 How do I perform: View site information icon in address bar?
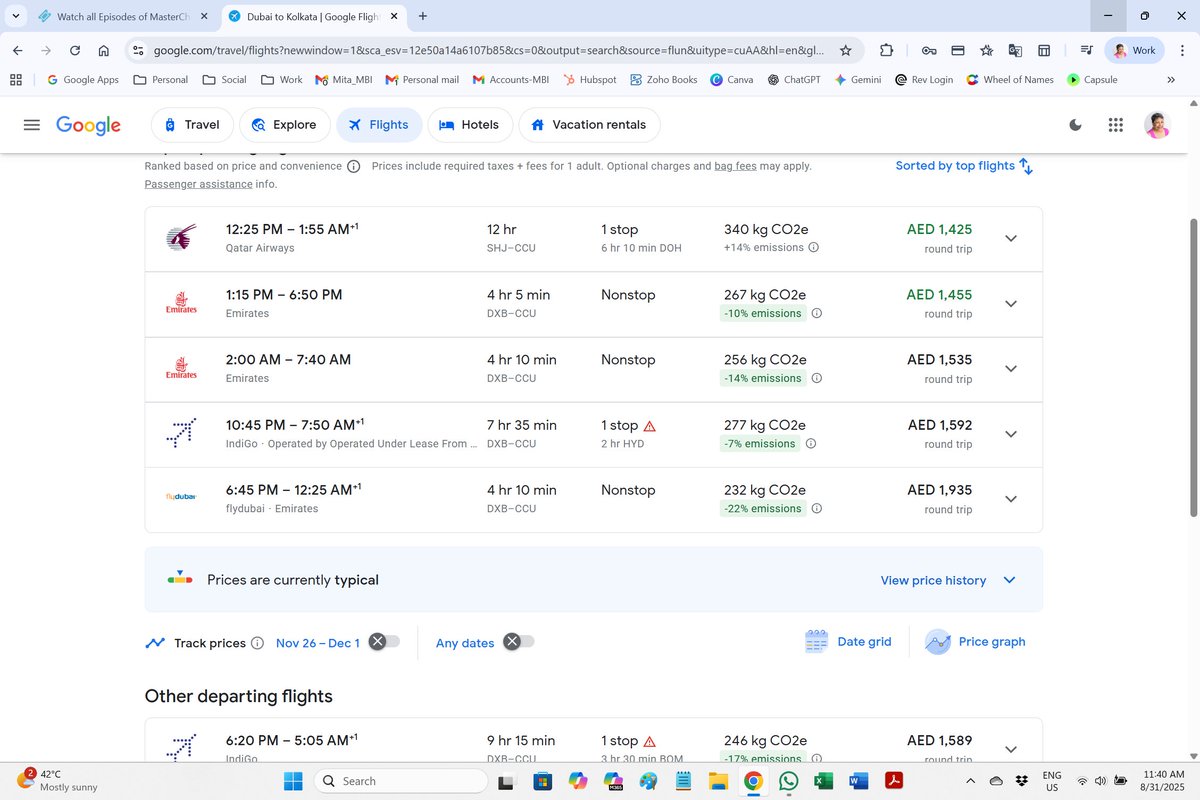point(138,50)
